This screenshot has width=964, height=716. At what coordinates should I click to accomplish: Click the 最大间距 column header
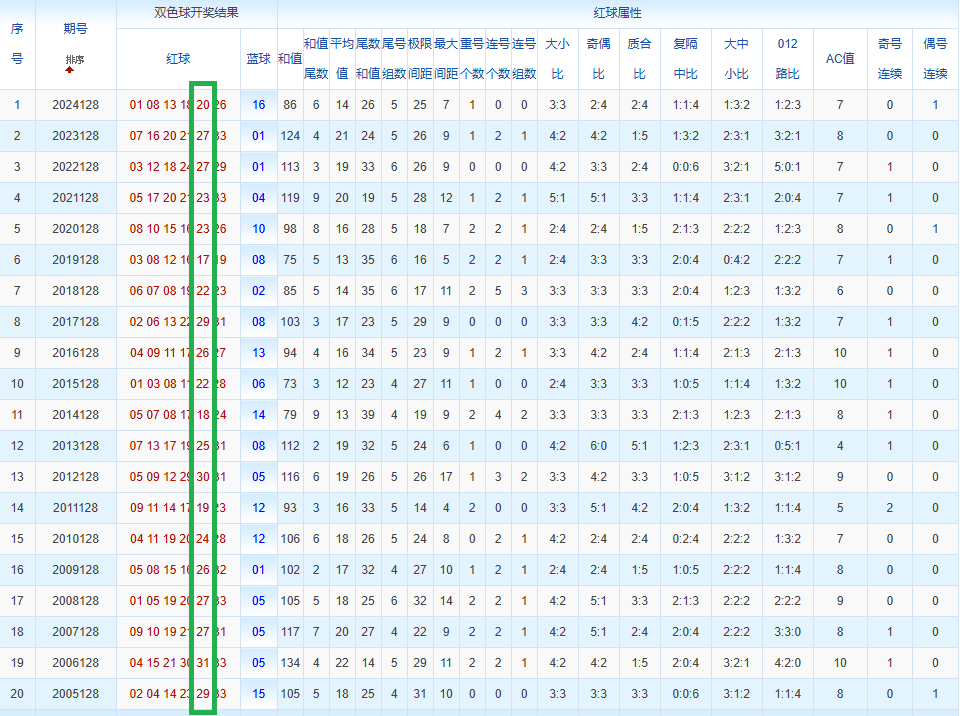coord(446,59)
